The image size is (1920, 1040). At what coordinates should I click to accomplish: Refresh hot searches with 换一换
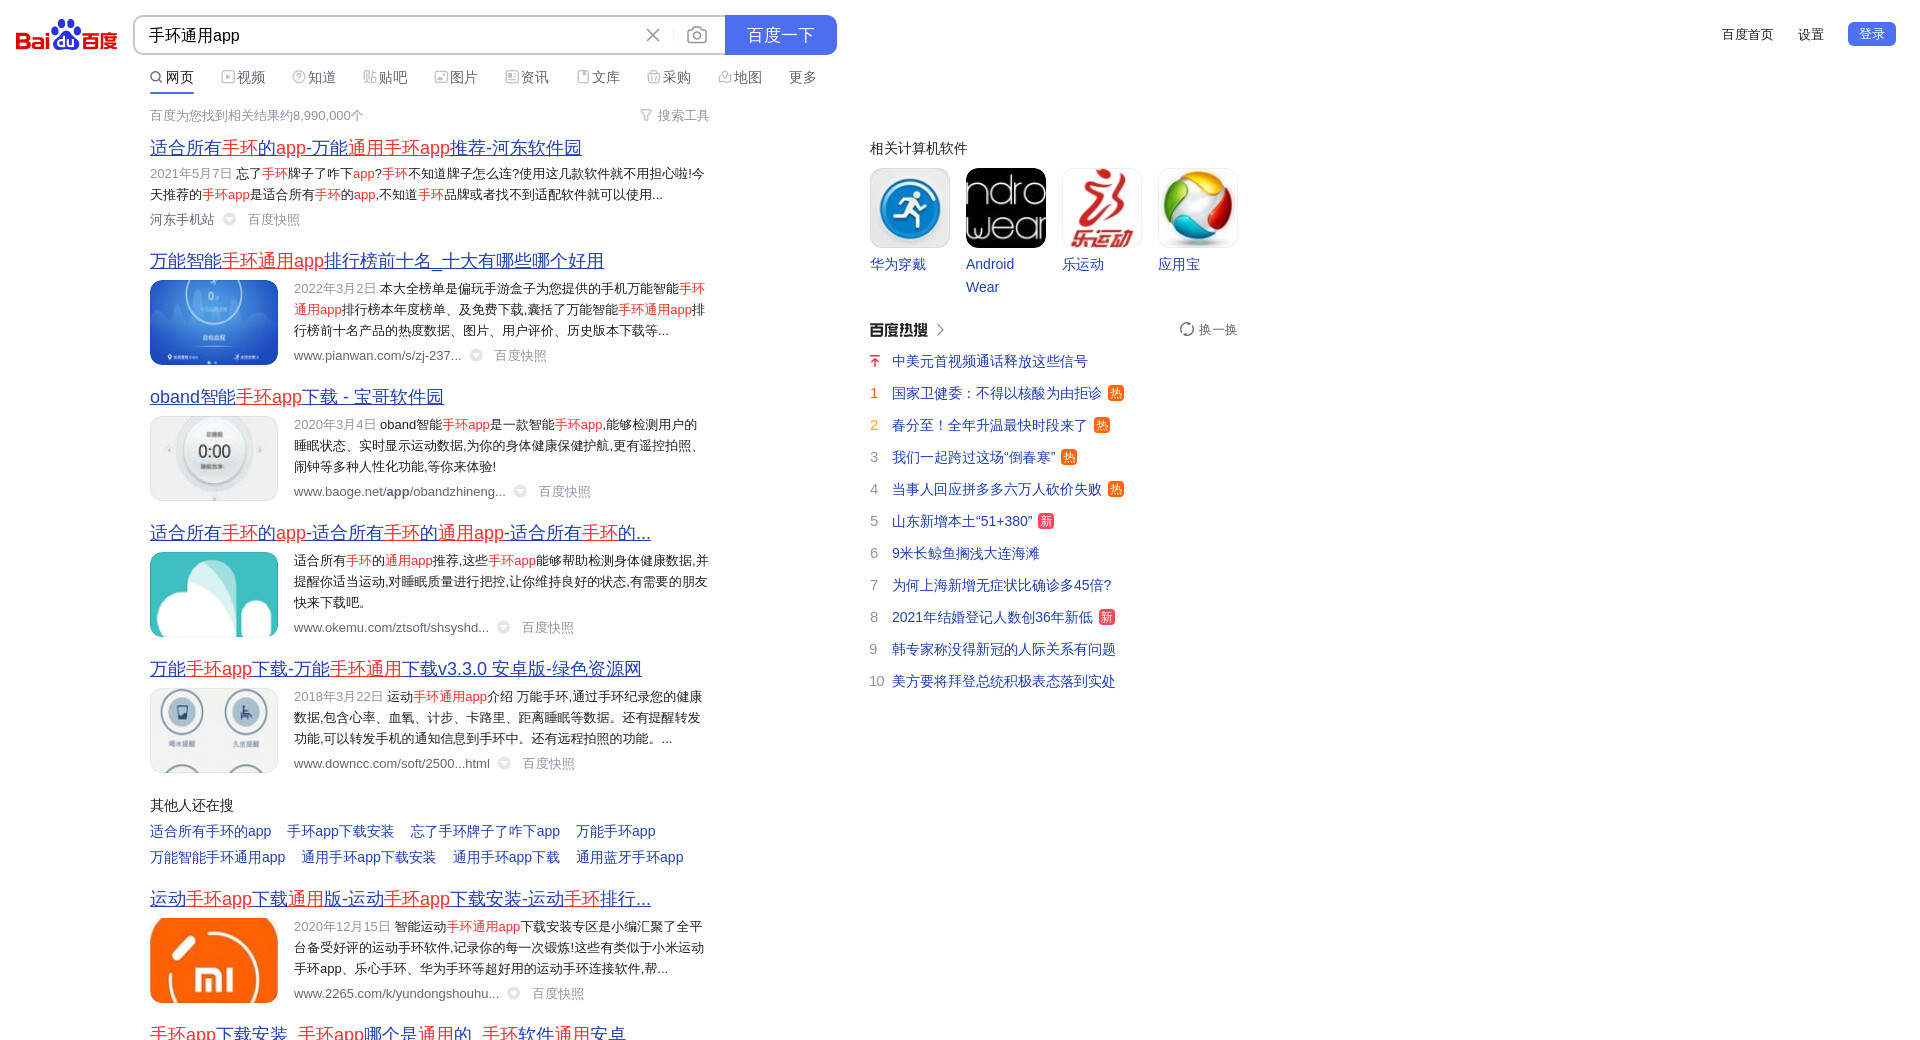[1208, 329]
